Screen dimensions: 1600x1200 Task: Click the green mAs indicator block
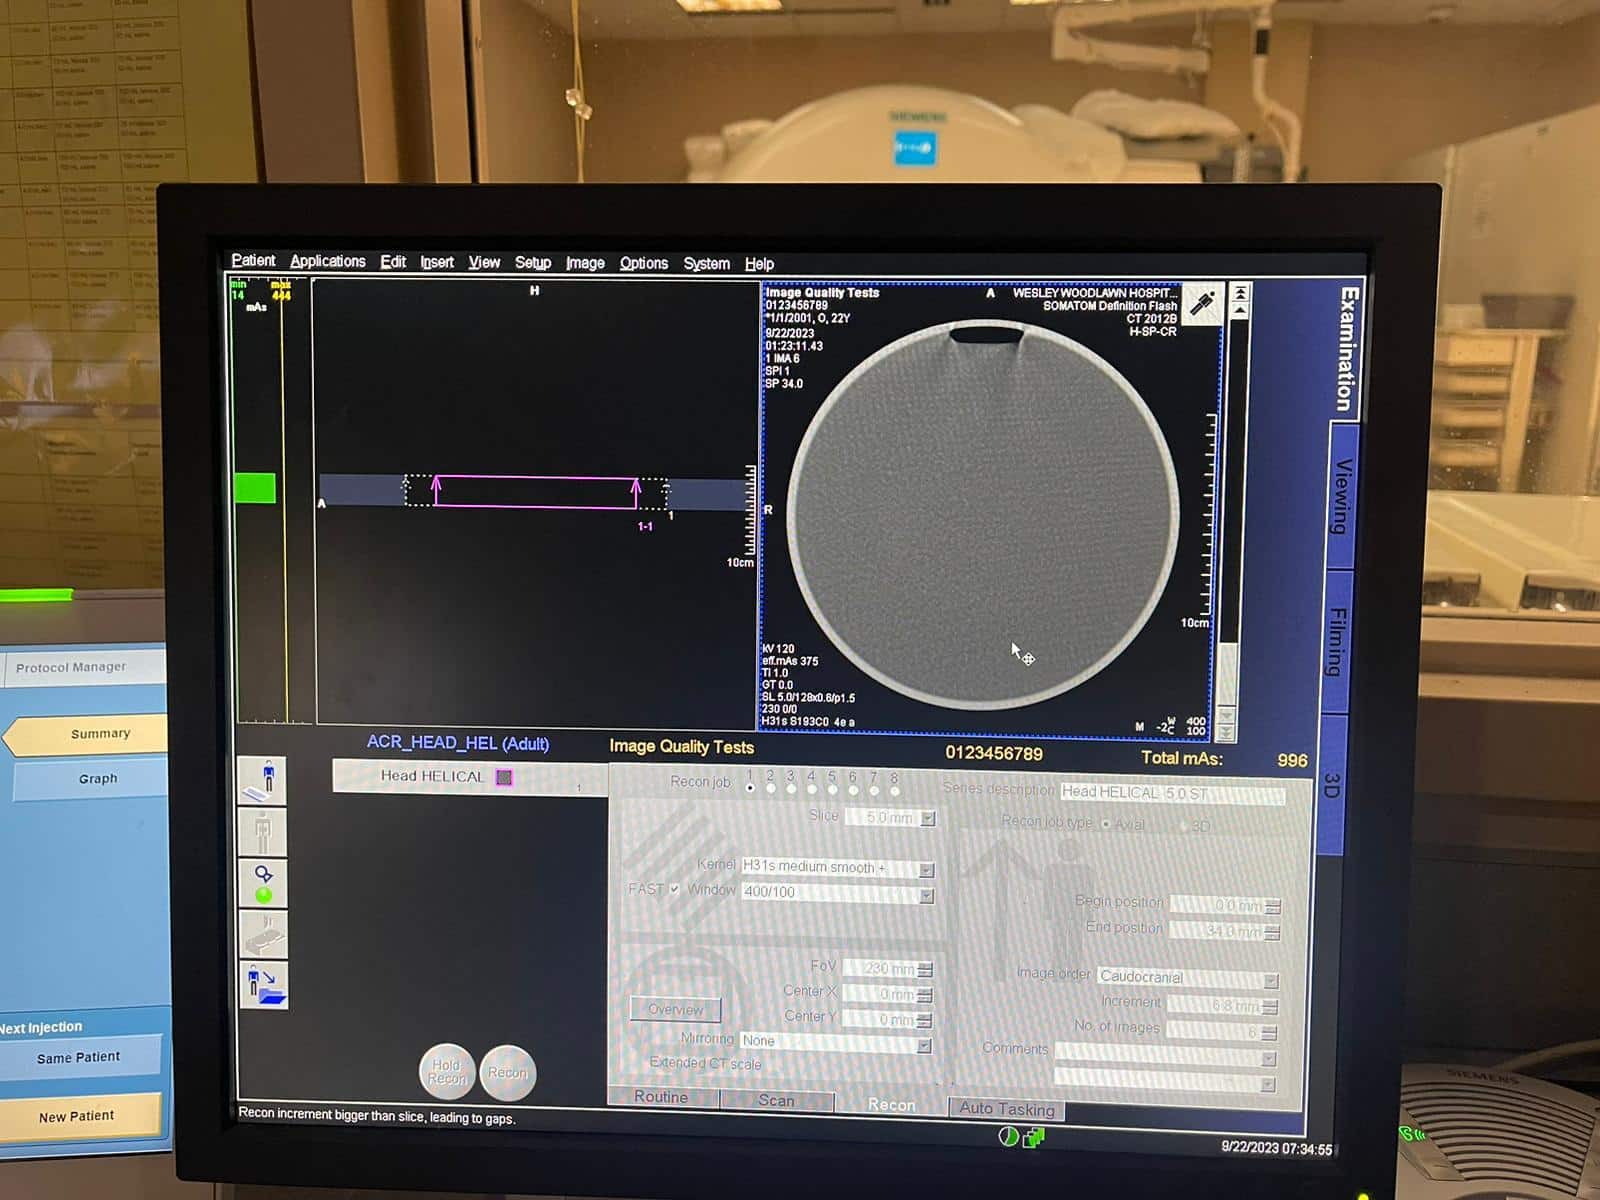pyautogui.click(x=254, y=487)
